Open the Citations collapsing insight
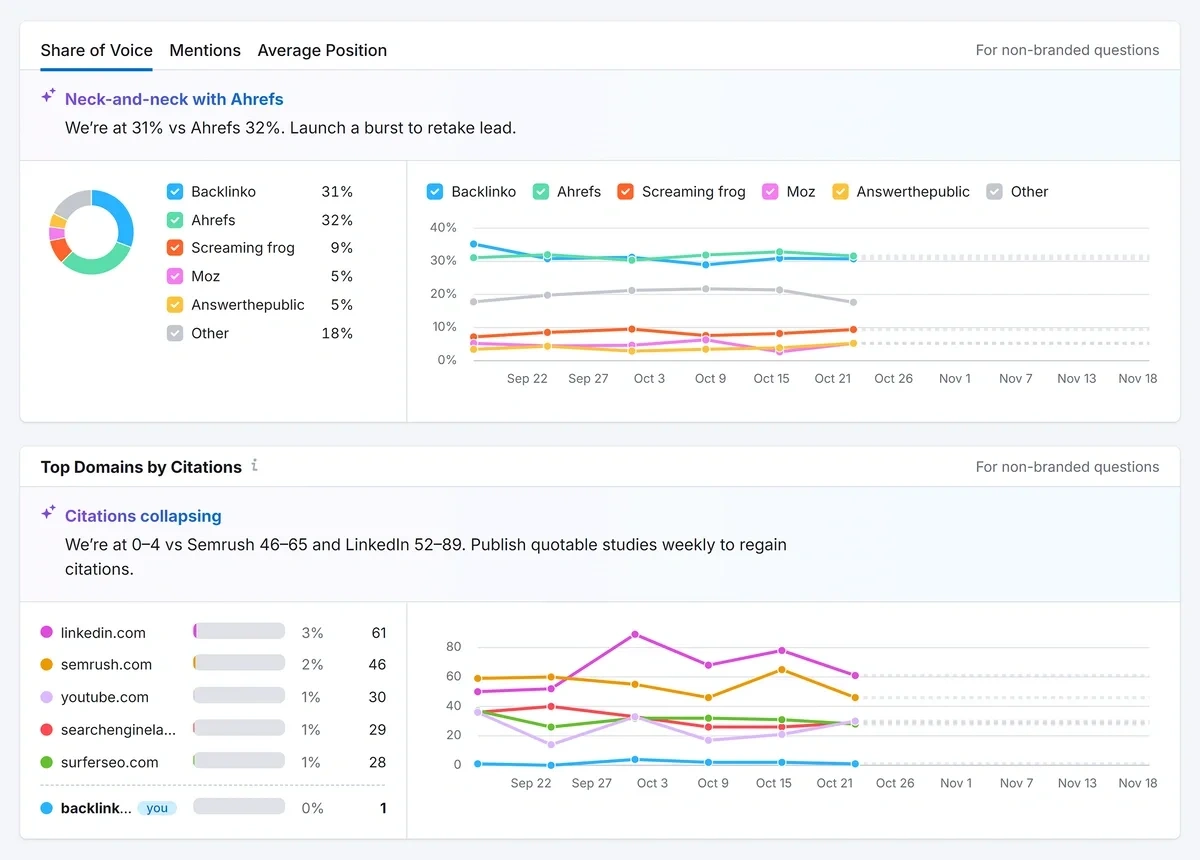The image size is (1200, 860). 142,516
